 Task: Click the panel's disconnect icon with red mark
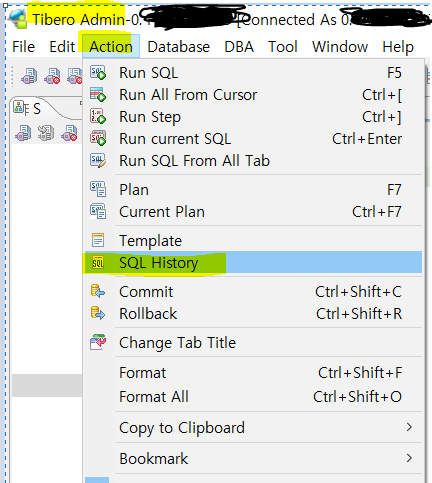point(69,133)
